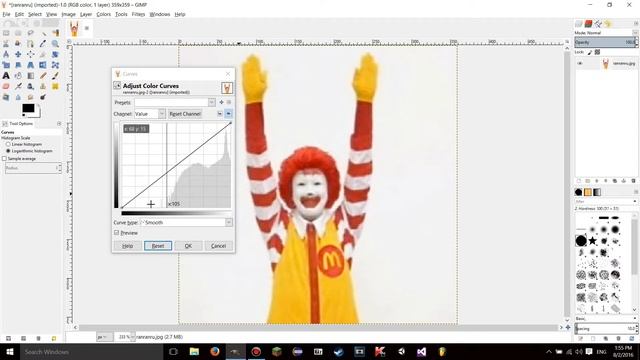
Task: Select the Rotate tool
Action: [55, 54]
